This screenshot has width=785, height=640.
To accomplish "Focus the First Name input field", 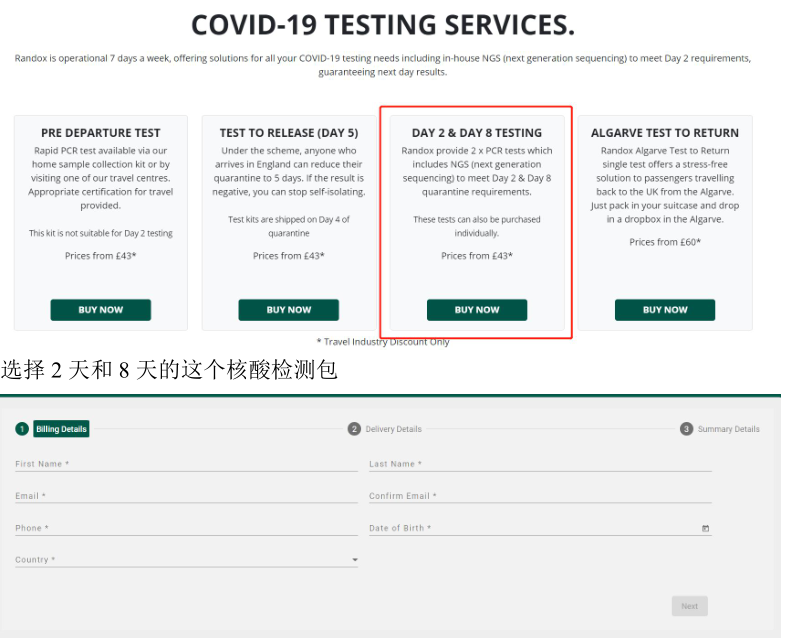I will pos(186,464).
